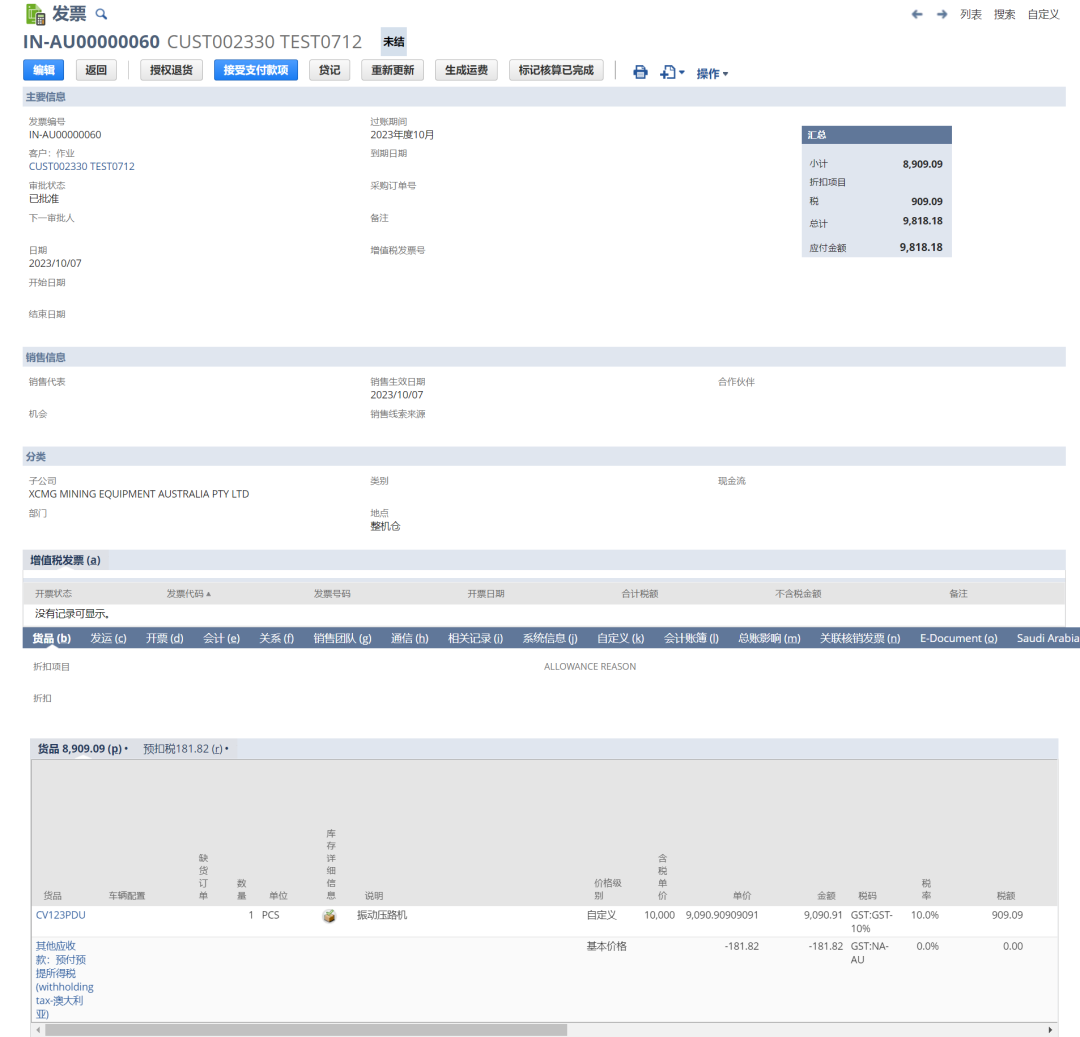The height and width of the screenshot is (1037, 1080).
Task: Open the 其他应收款 withholding tax item link
Action: point(64,980)
